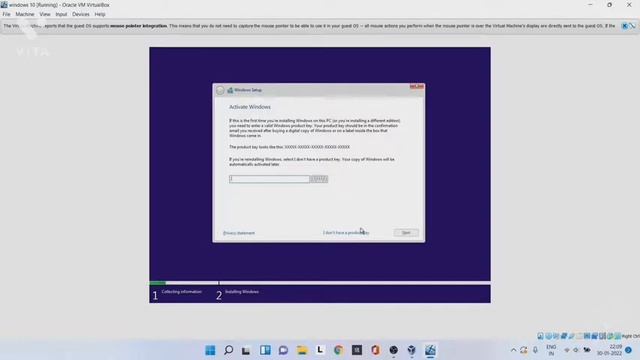Viewport: 640px width, 360px height.
Task: Launch Google Chrome from taskbar
Action: point(338,350)
